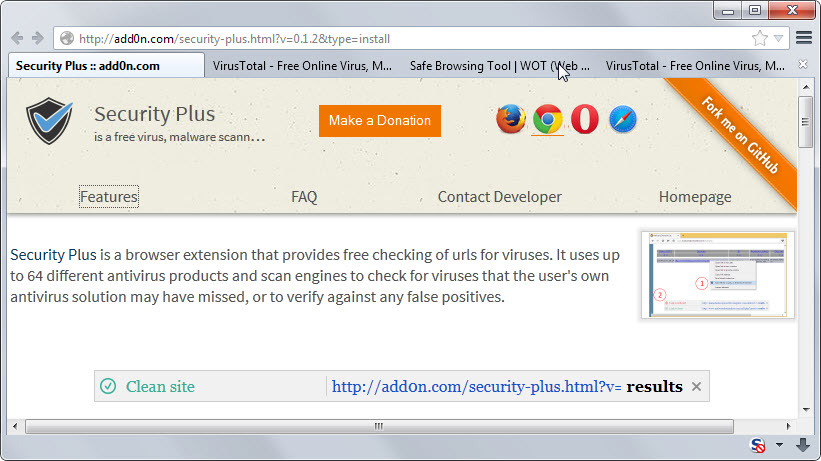Click the Make a Donation button
The height and width of the screenshot is (461, 821).
(x=380, y=120)
